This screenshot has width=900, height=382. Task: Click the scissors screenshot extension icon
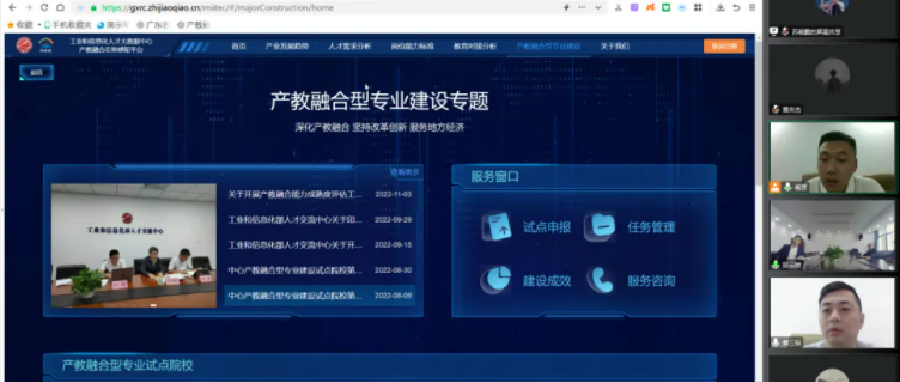[x=619, y=8]
